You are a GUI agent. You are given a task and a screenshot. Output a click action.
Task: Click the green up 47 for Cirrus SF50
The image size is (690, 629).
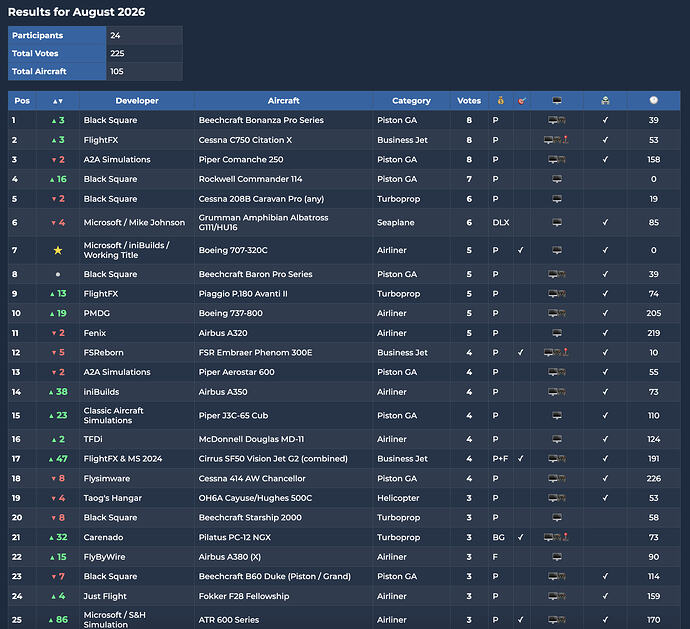coord(58,459)
